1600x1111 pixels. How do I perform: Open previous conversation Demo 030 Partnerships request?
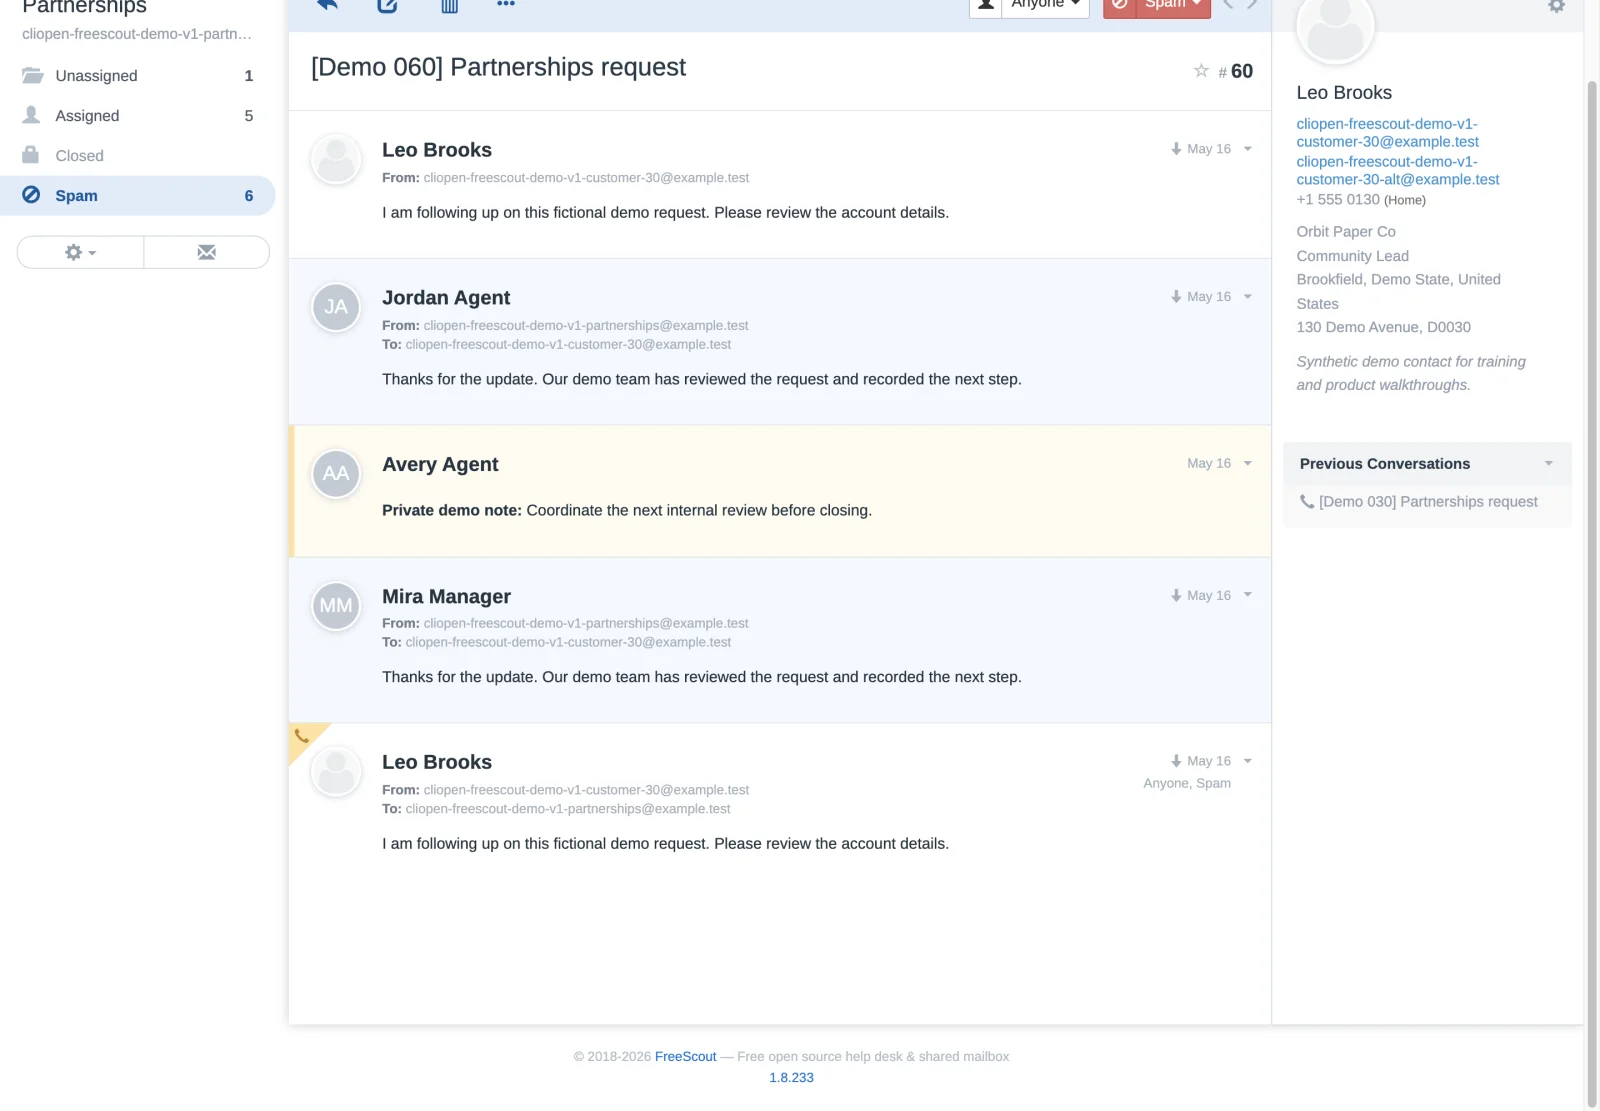coord(1428,502)
